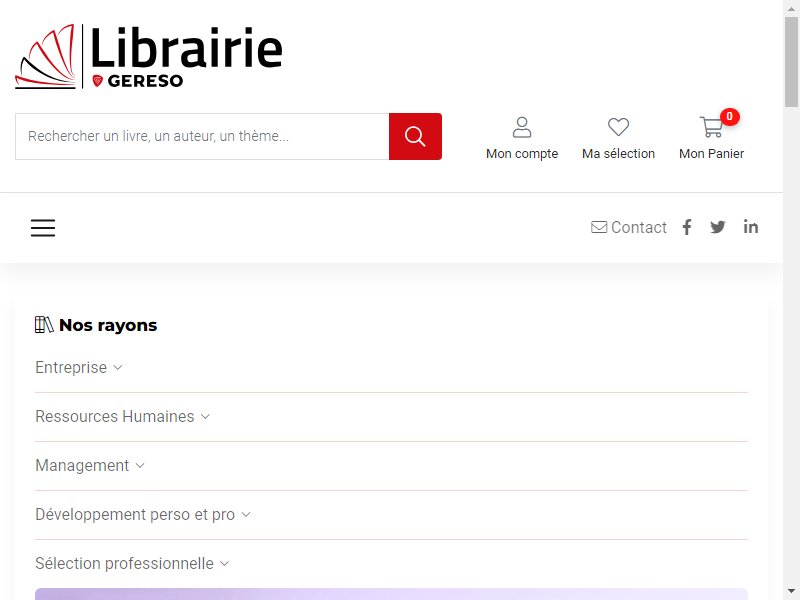This screenshot has height=600, width=800.
Task: Open the hamburger menu
Action: (43, 228)
